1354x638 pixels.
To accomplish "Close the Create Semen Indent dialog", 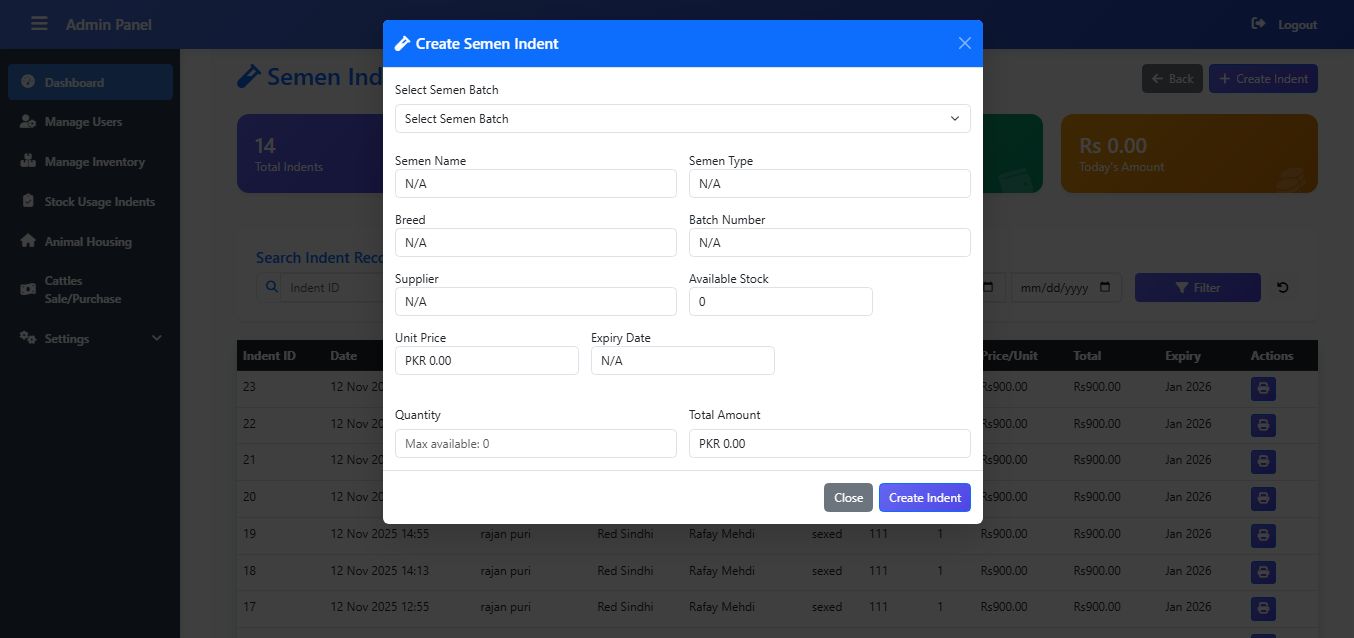I will click(x=964, y=43).
